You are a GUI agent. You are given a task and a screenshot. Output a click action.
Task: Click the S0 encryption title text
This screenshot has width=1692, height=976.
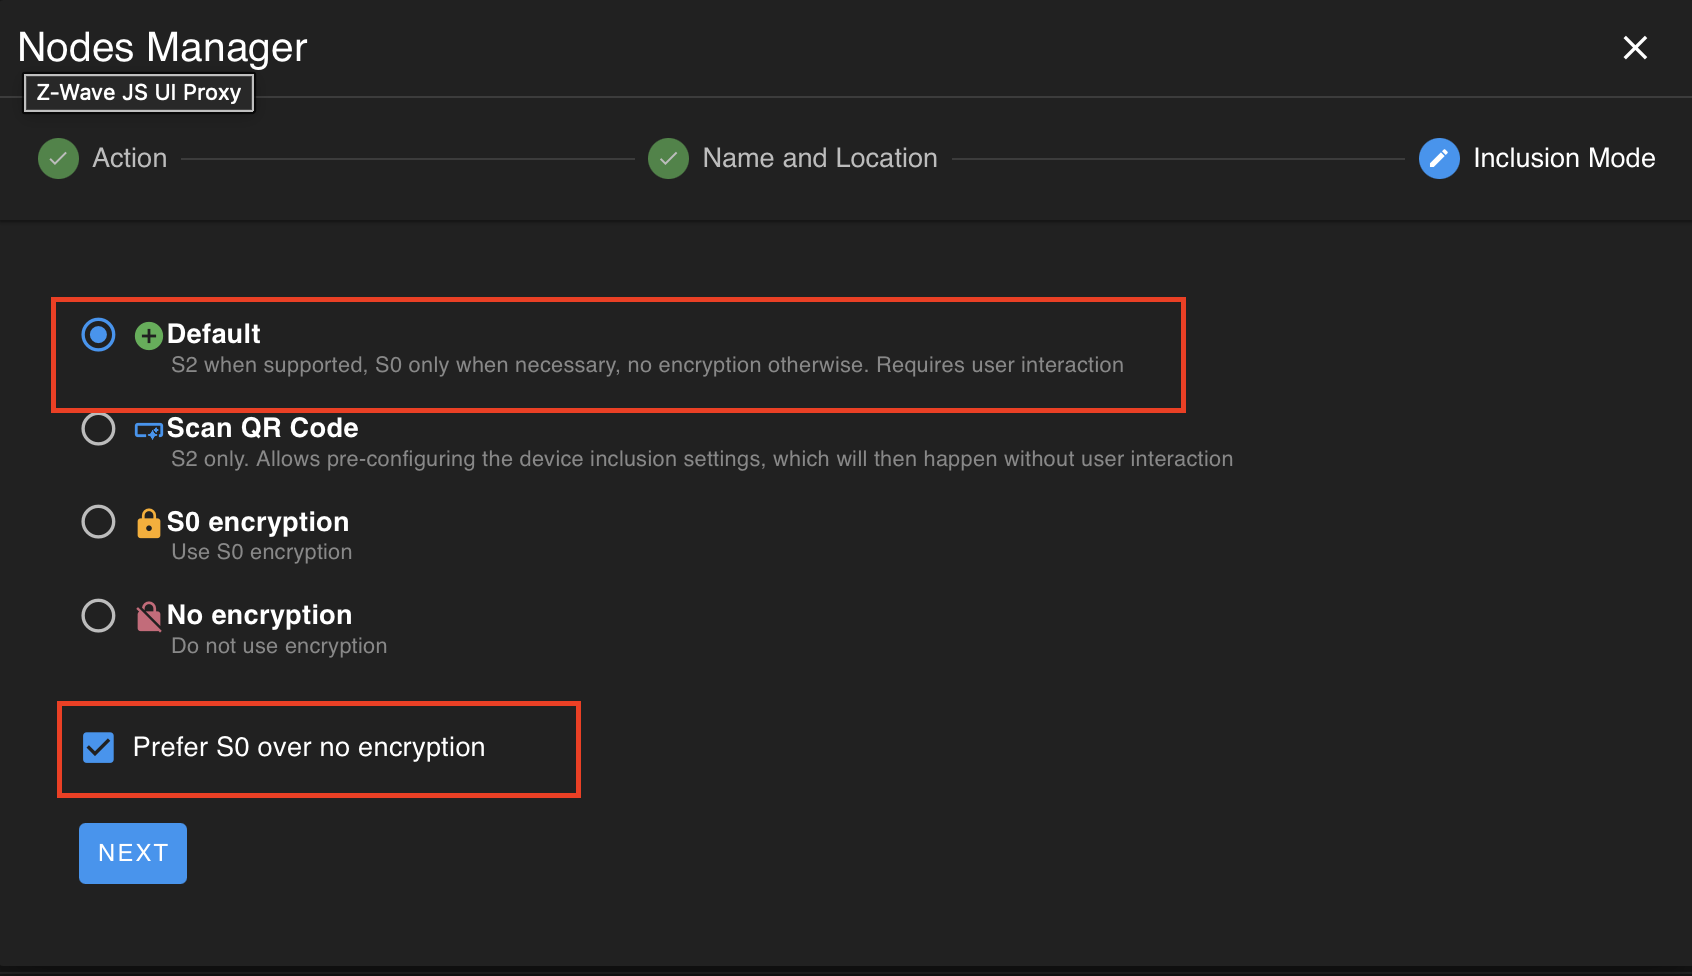[x=258, y=522]
